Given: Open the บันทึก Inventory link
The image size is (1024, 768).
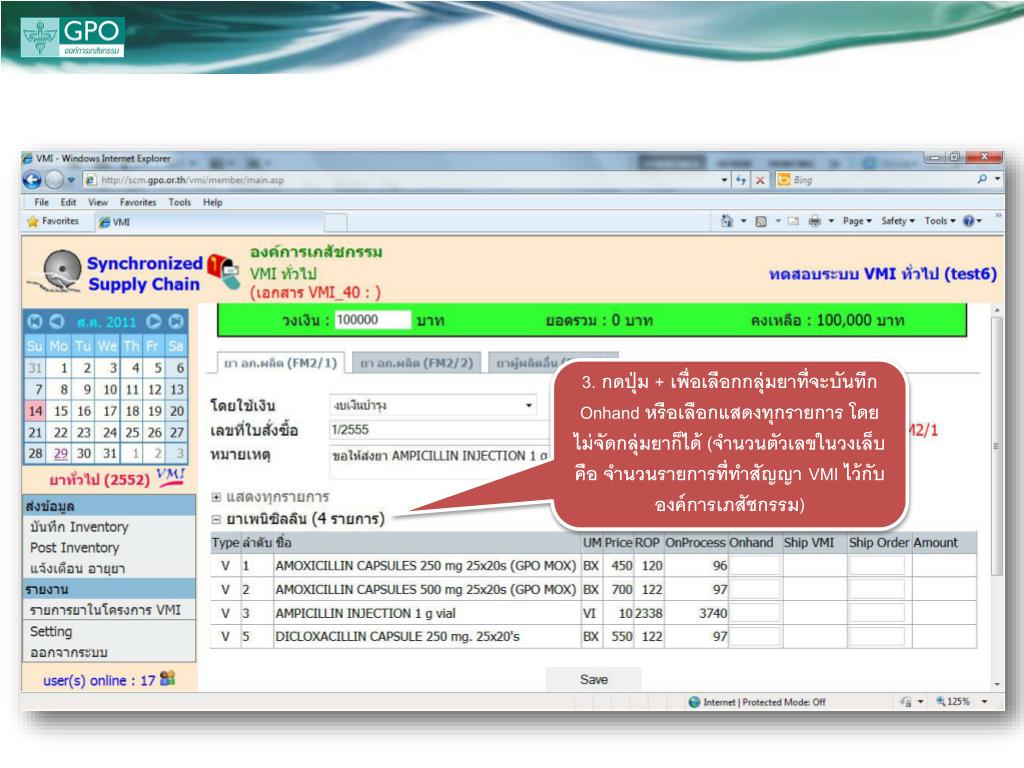Looking at the screenshot, I should [79, 527].
